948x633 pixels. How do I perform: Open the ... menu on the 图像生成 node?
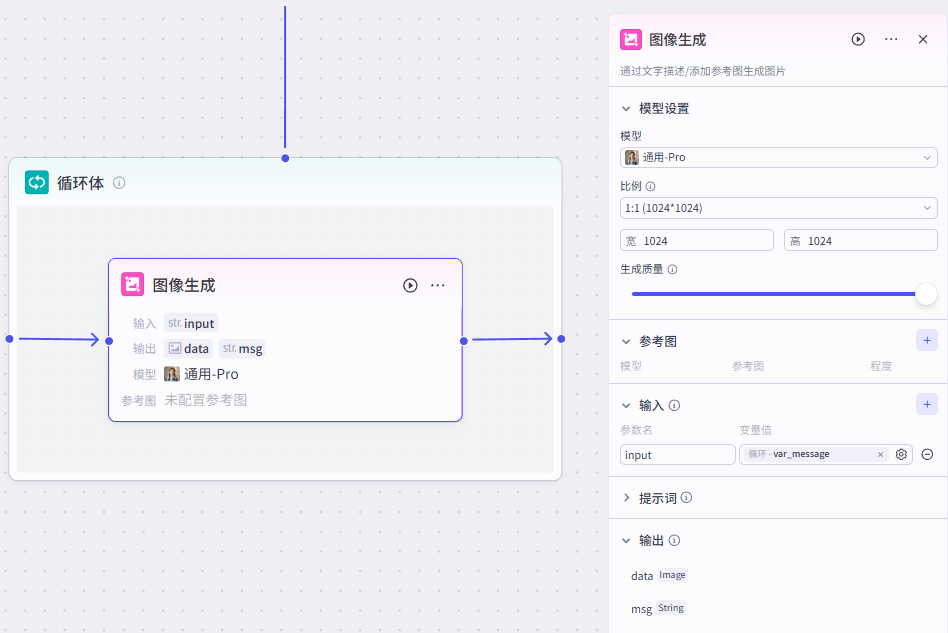coord(437,285)
